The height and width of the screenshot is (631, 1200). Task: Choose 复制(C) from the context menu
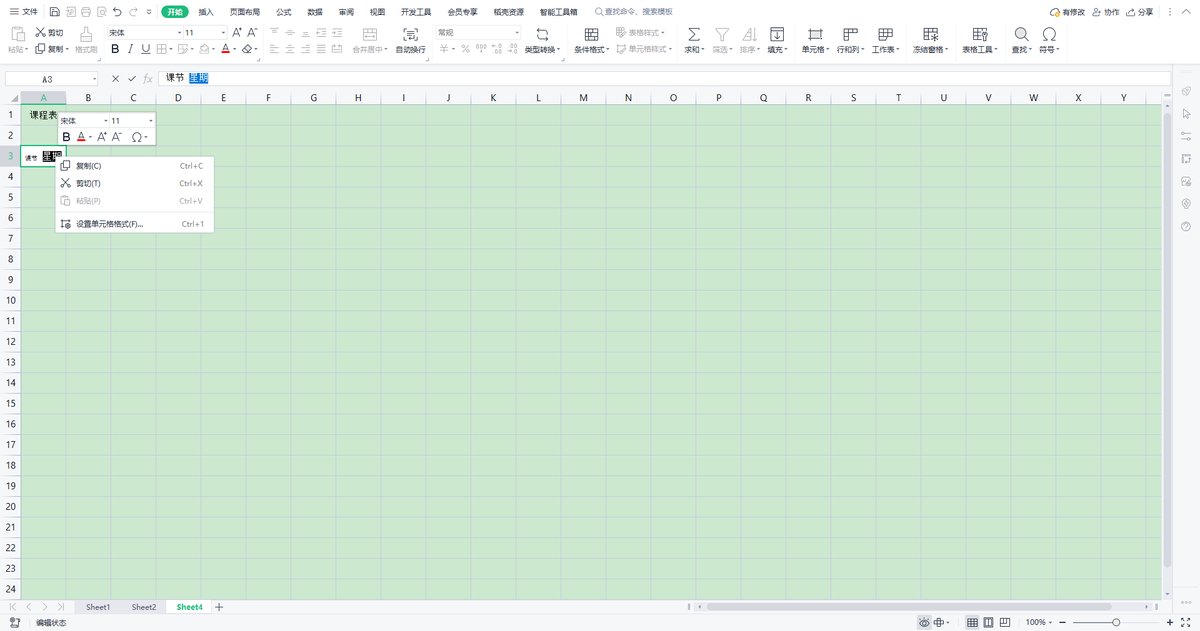coord(89,166)
